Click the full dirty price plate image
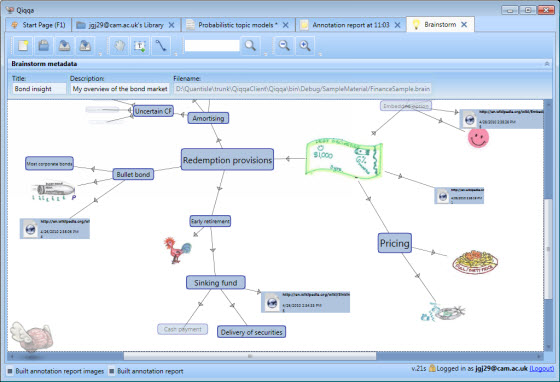 [x=475, y=262]
